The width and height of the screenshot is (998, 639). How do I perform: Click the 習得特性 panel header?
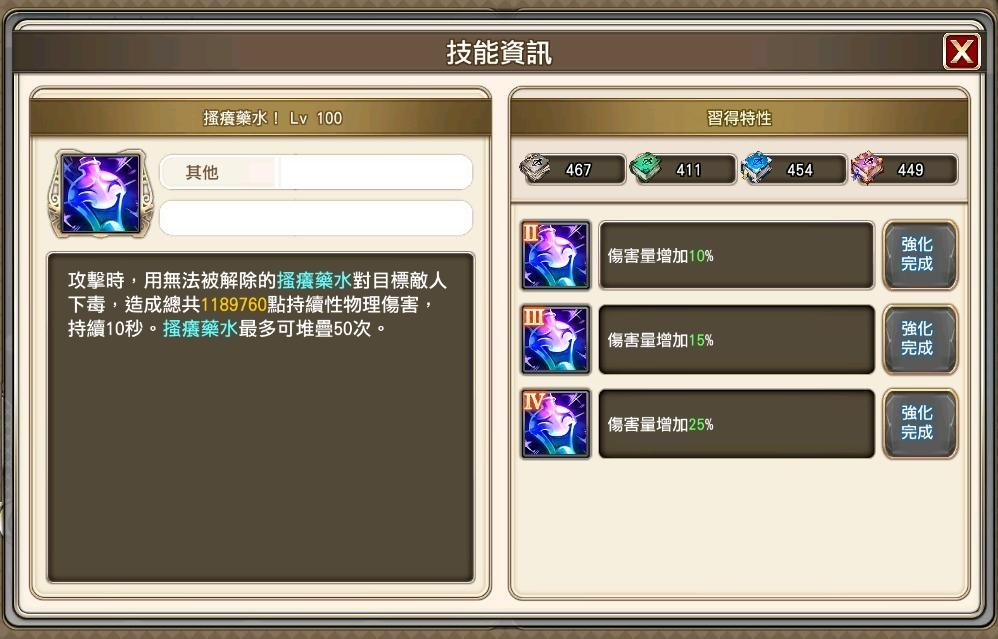[x=739, y=118]
